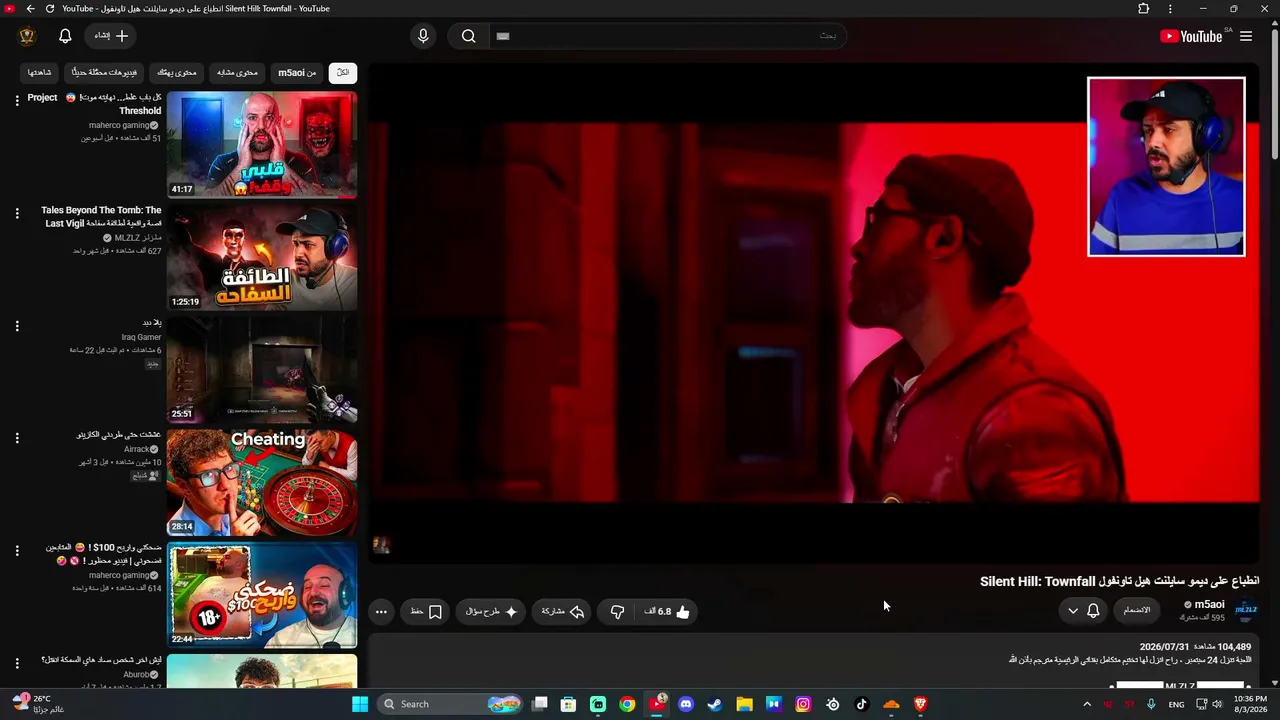The height and width of the screenshot is (720, 1280).
Task: Open options for the Airrack video
Action: pos(17,438)
